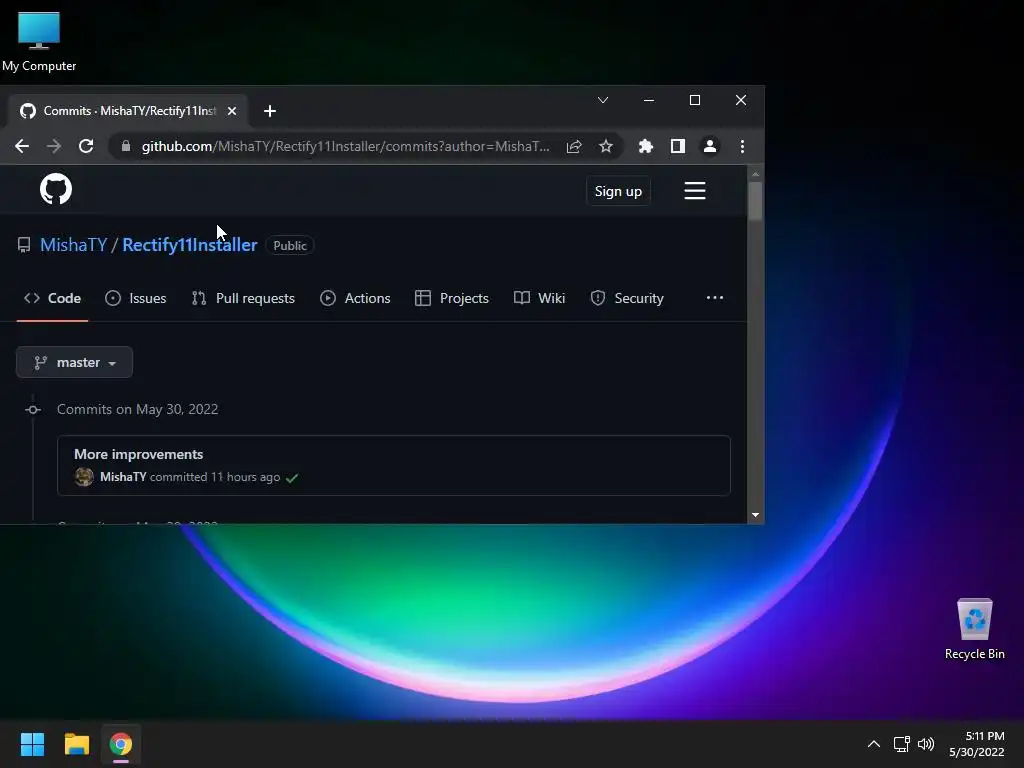Open Chrome profile avatar menu
Viewport: 1024px width, 768px height.
point(710,146)
